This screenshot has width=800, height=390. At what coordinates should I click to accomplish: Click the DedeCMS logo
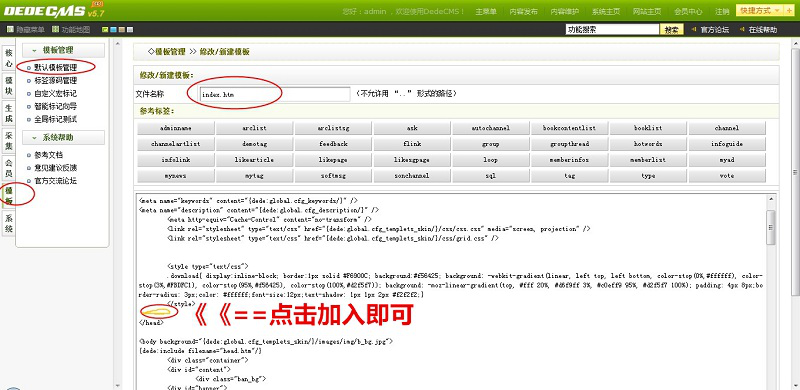[52, 10]
